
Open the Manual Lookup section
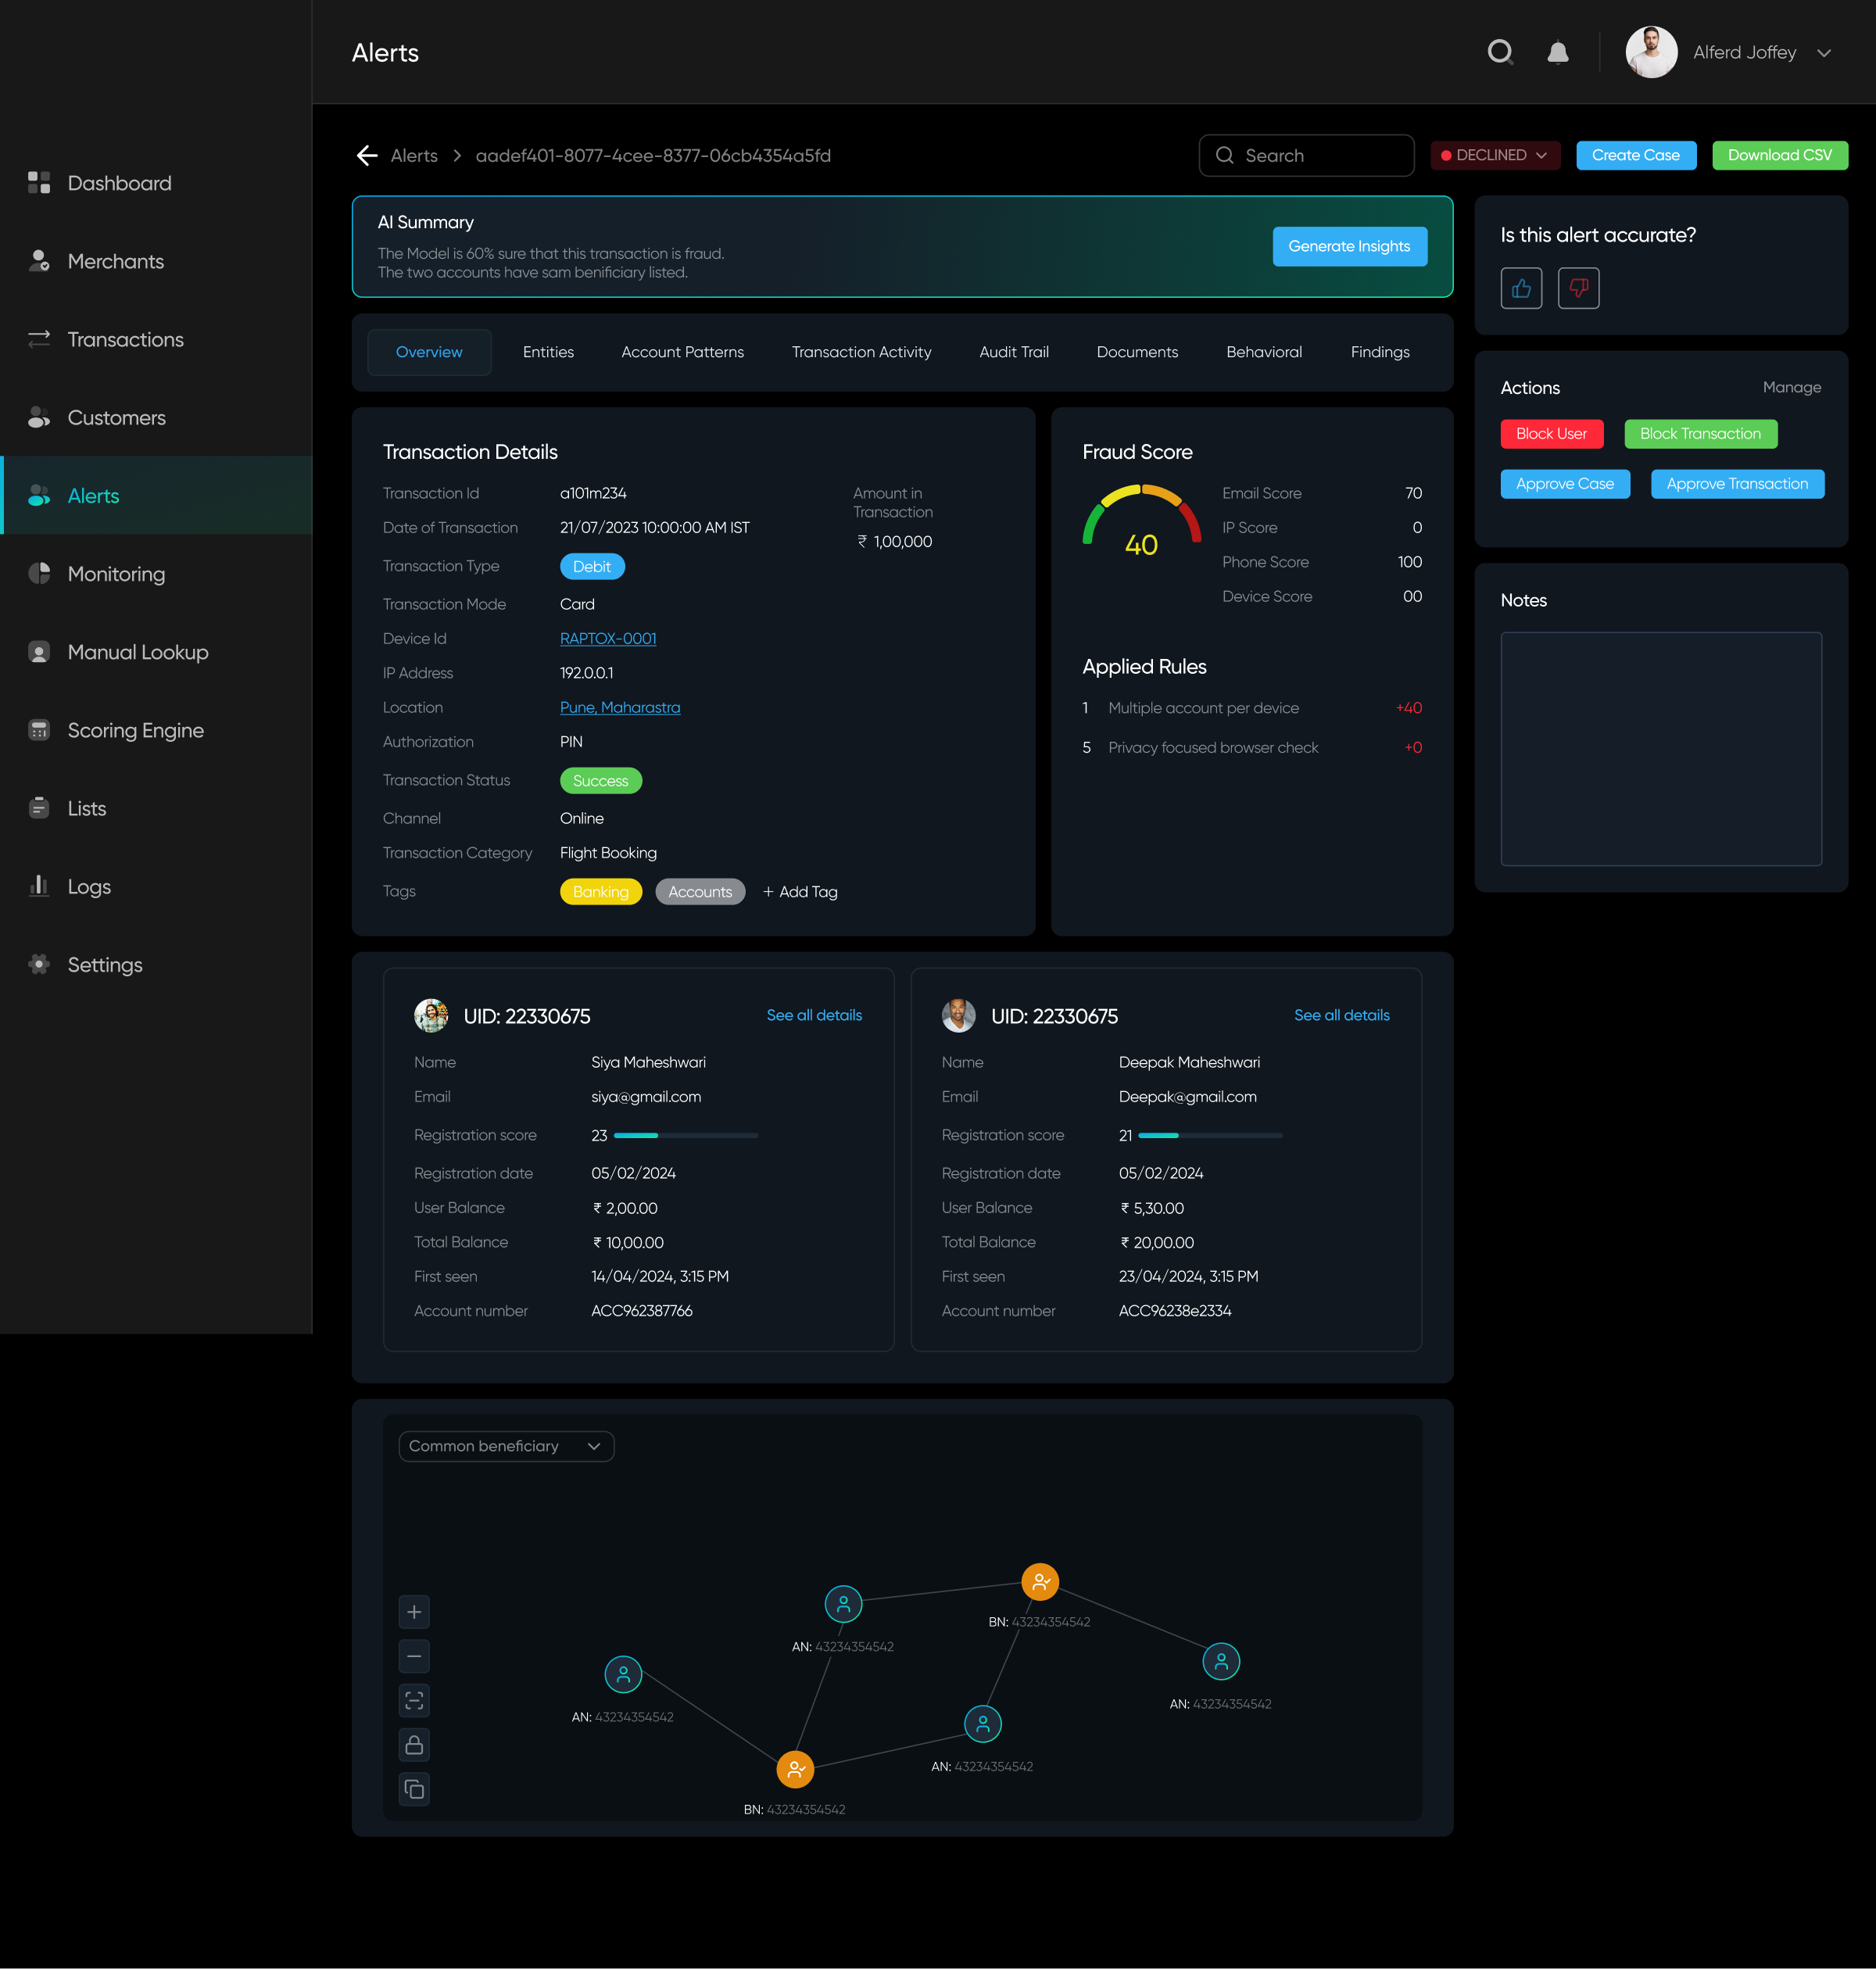138,651
